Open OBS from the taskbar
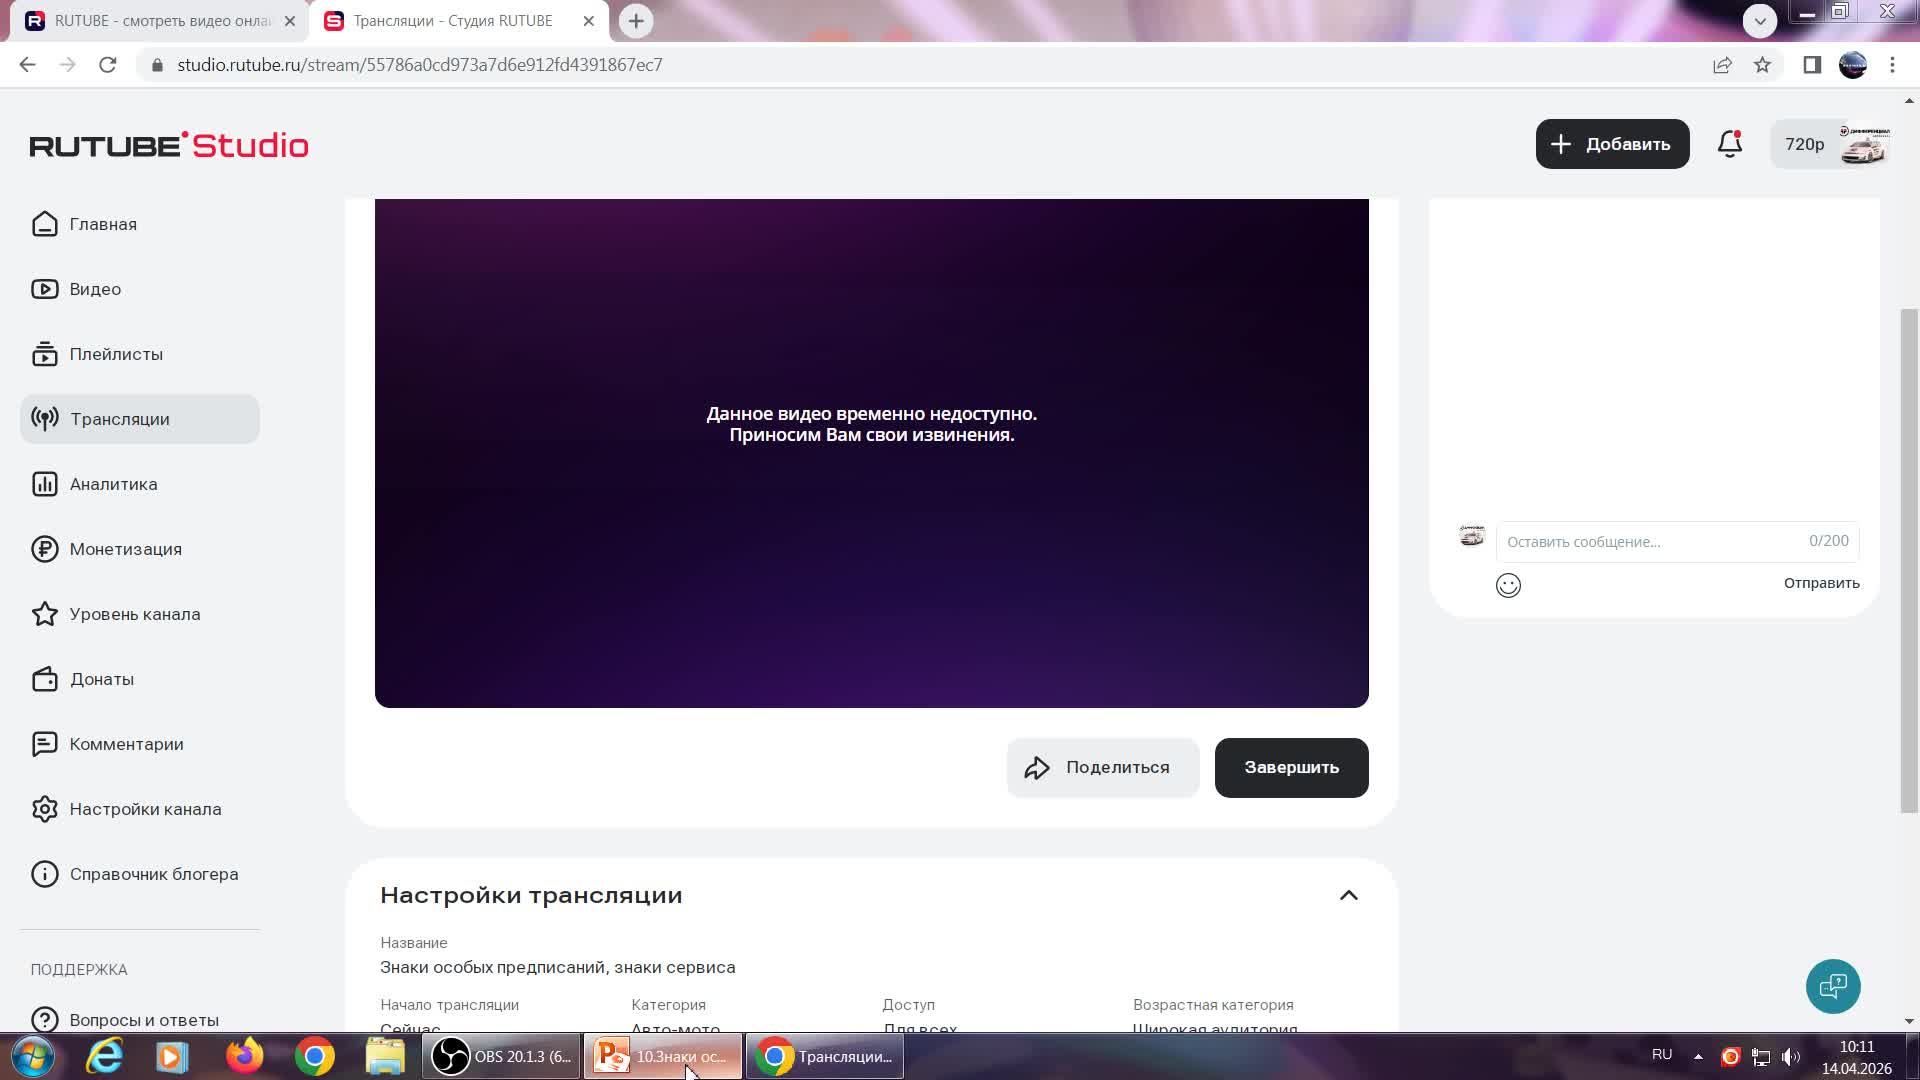 click(500, 1056)
